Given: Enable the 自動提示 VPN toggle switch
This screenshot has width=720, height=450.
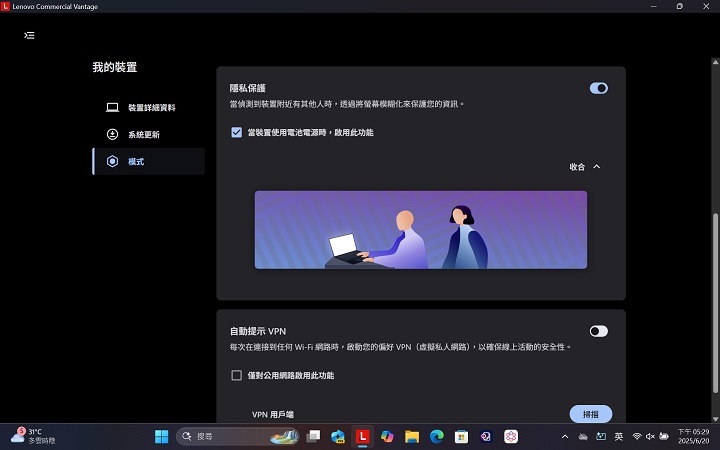Looking at the screenshot, I should pyautogui.click(x=599, y=331).
